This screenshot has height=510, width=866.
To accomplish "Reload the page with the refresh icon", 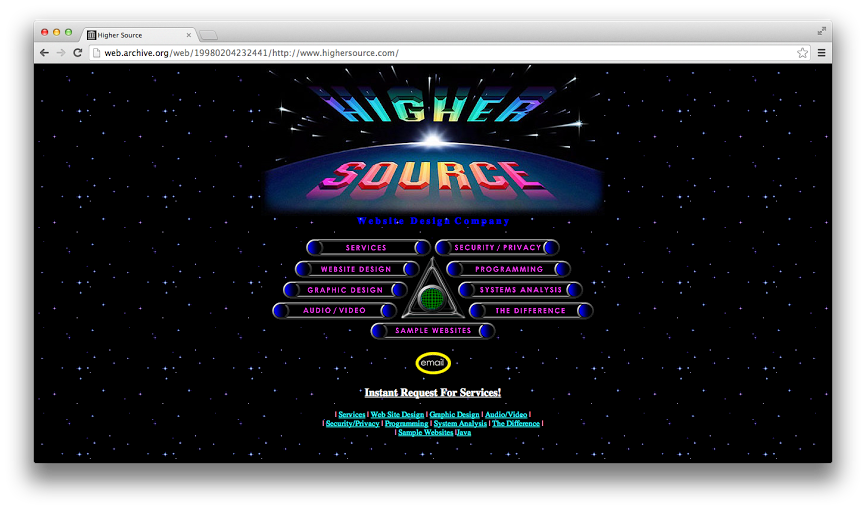I will [77, 53].
